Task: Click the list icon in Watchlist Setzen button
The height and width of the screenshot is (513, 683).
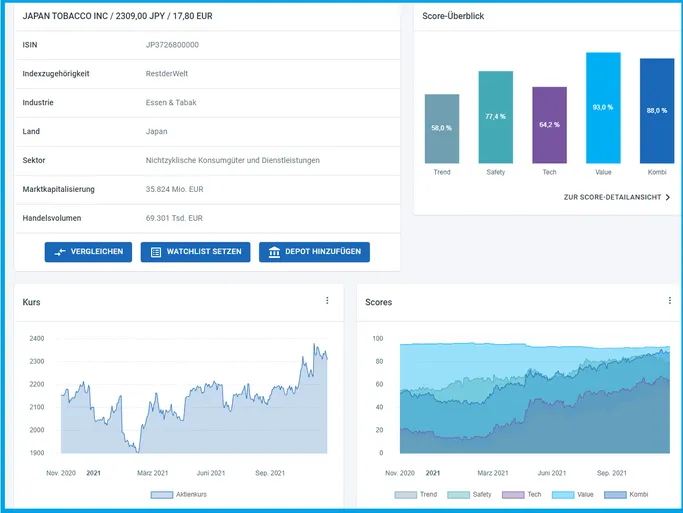Action: click(x=156, y=252)
